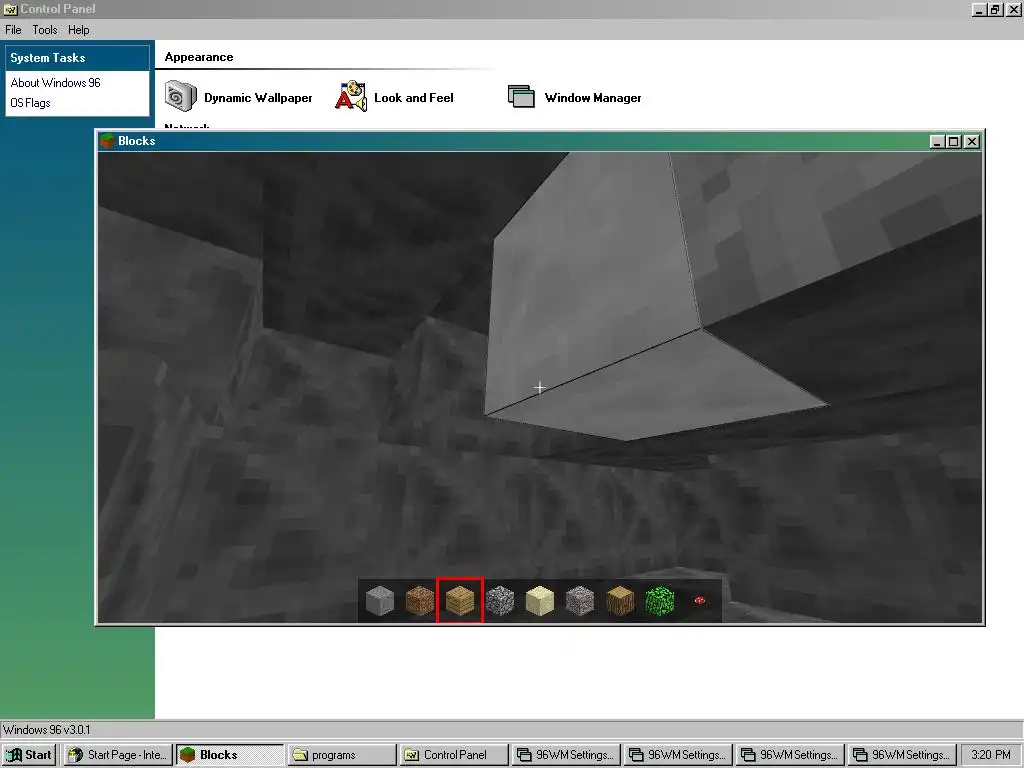Image resolution: width=1024 pixels, height=768 pixels.
Task: Close the Control Panel window
Action: pyautogui.click(x=1014, y=10)
